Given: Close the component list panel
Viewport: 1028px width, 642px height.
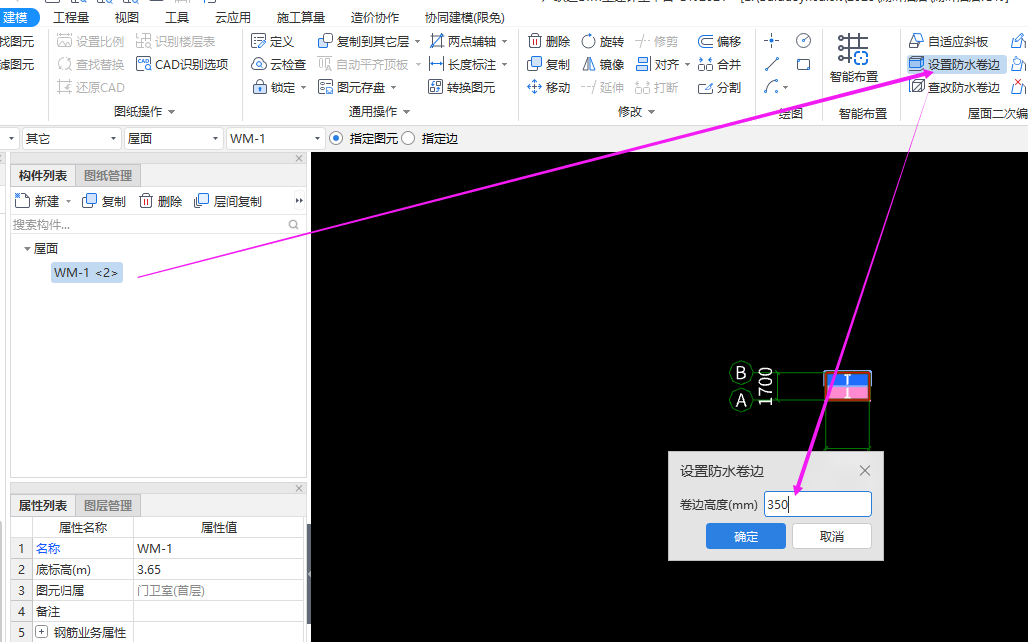Looking at the screenshot, I should (299, 159).
